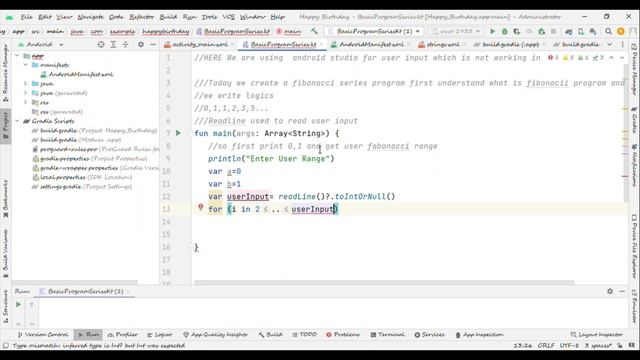Open App Quality Insights tool window

(x=215, y=334)
